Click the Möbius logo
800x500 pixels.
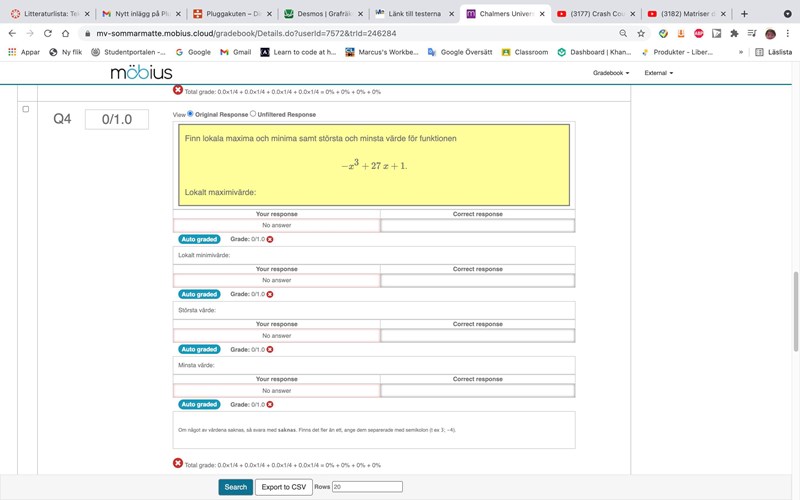[x=141, y=73]
